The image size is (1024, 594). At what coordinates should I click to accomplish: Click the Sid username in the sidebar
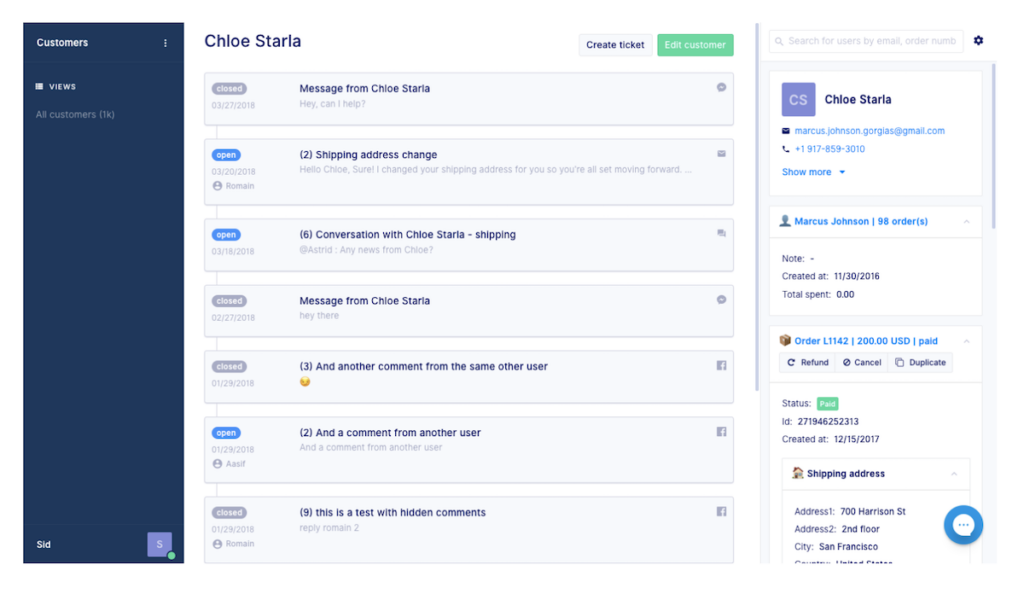pos(44,545)
